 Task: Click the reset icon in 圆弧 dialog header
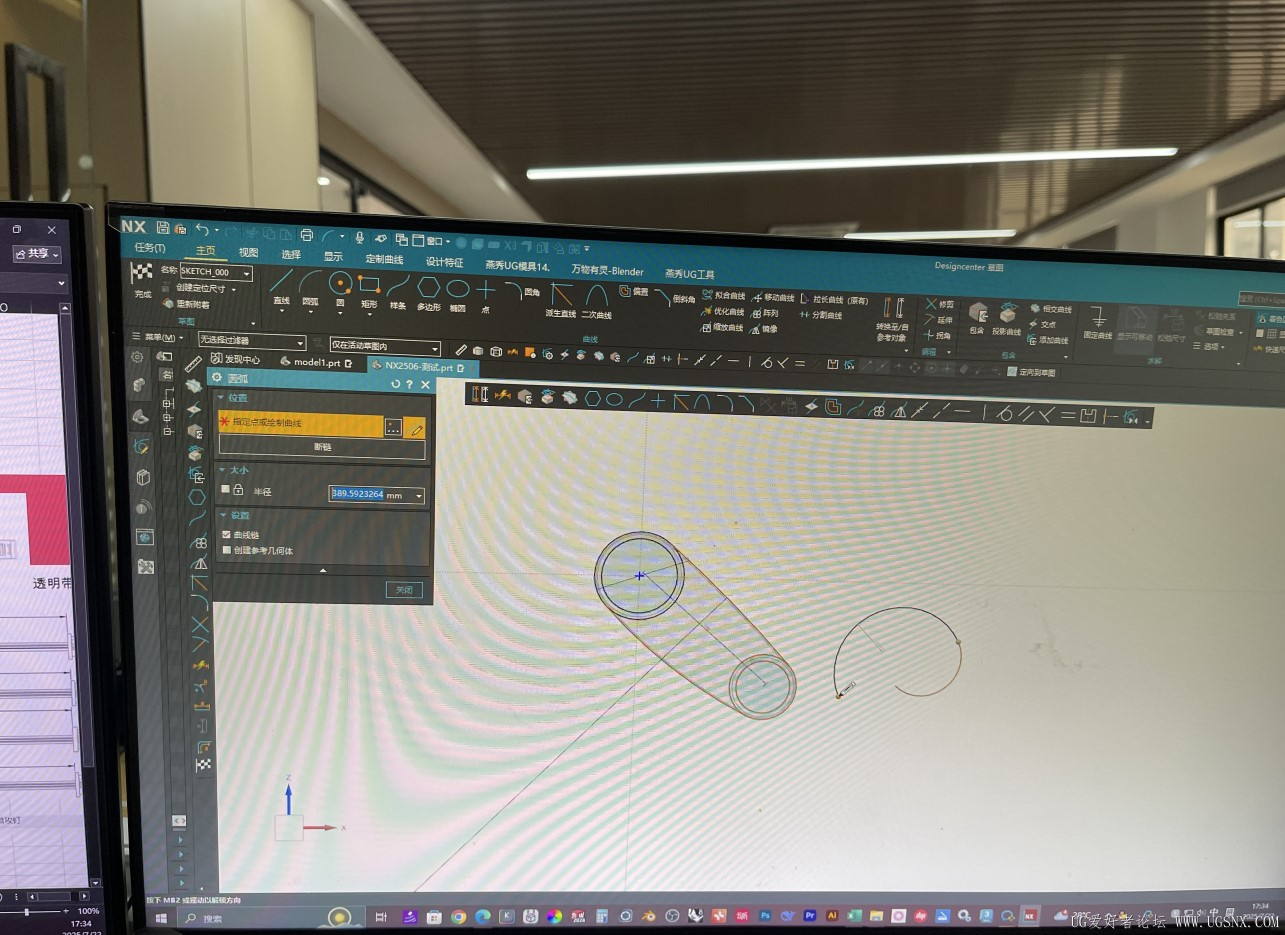pos(395,384)
